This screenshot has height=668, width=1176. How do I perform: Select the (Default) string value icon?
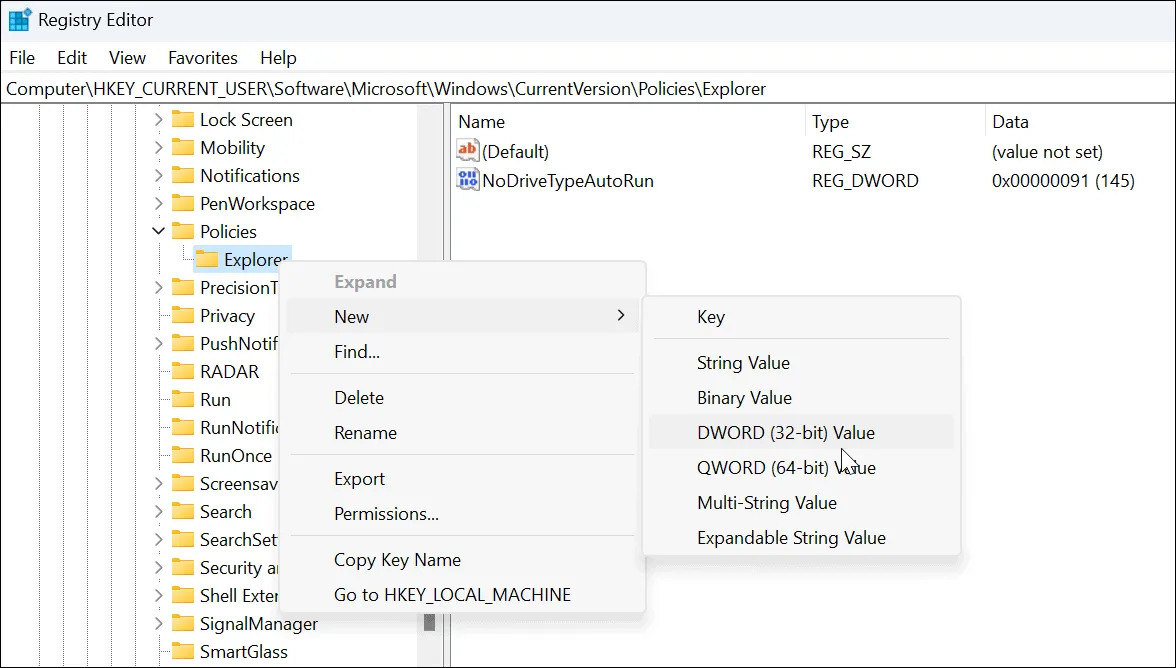coord(467,151)
